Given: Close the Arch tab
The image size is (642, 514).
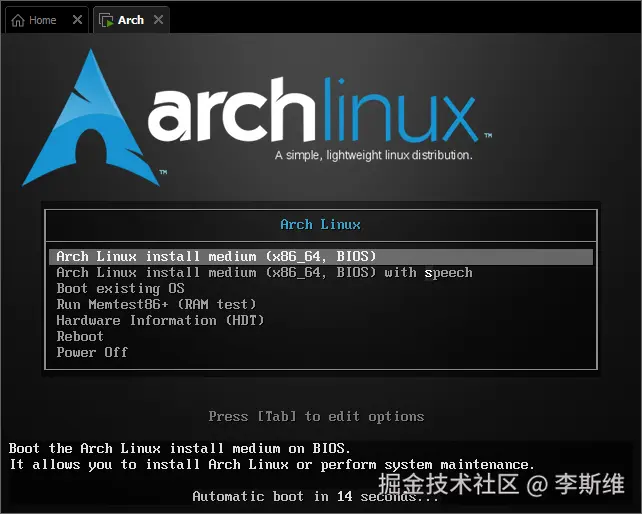Looking at the screenshot, I should click(x=158, y=20).
